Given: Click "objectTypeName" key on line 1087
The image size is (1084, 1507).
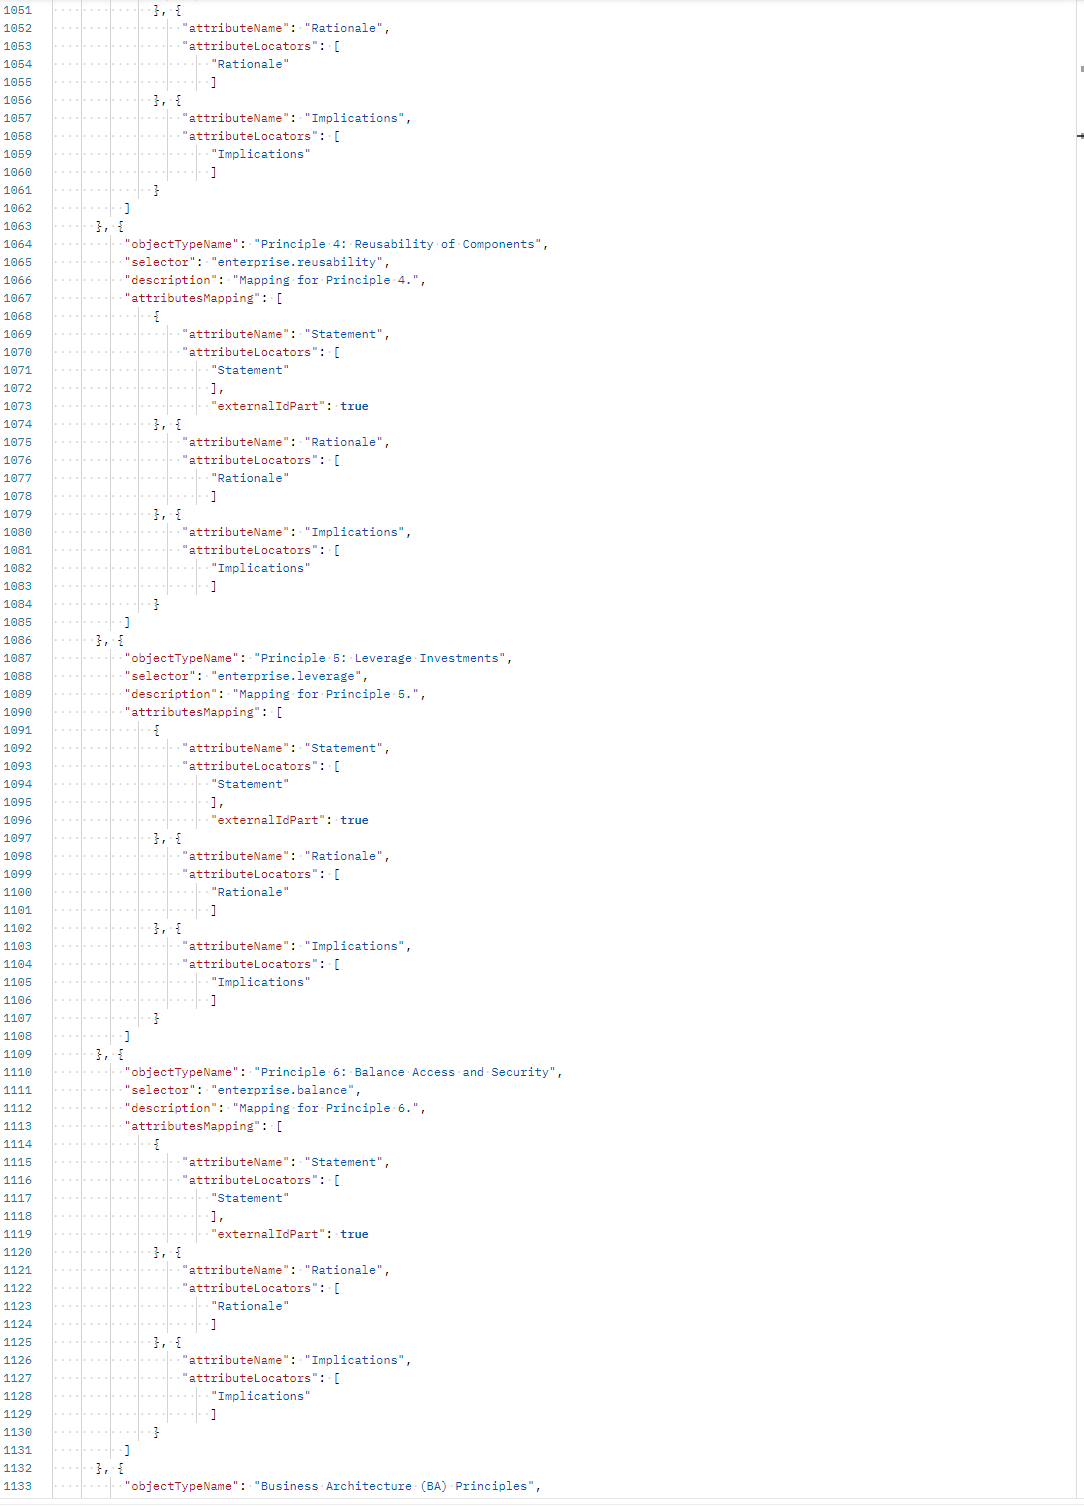Looking at the screenshot, I should [x=182, y=658].
